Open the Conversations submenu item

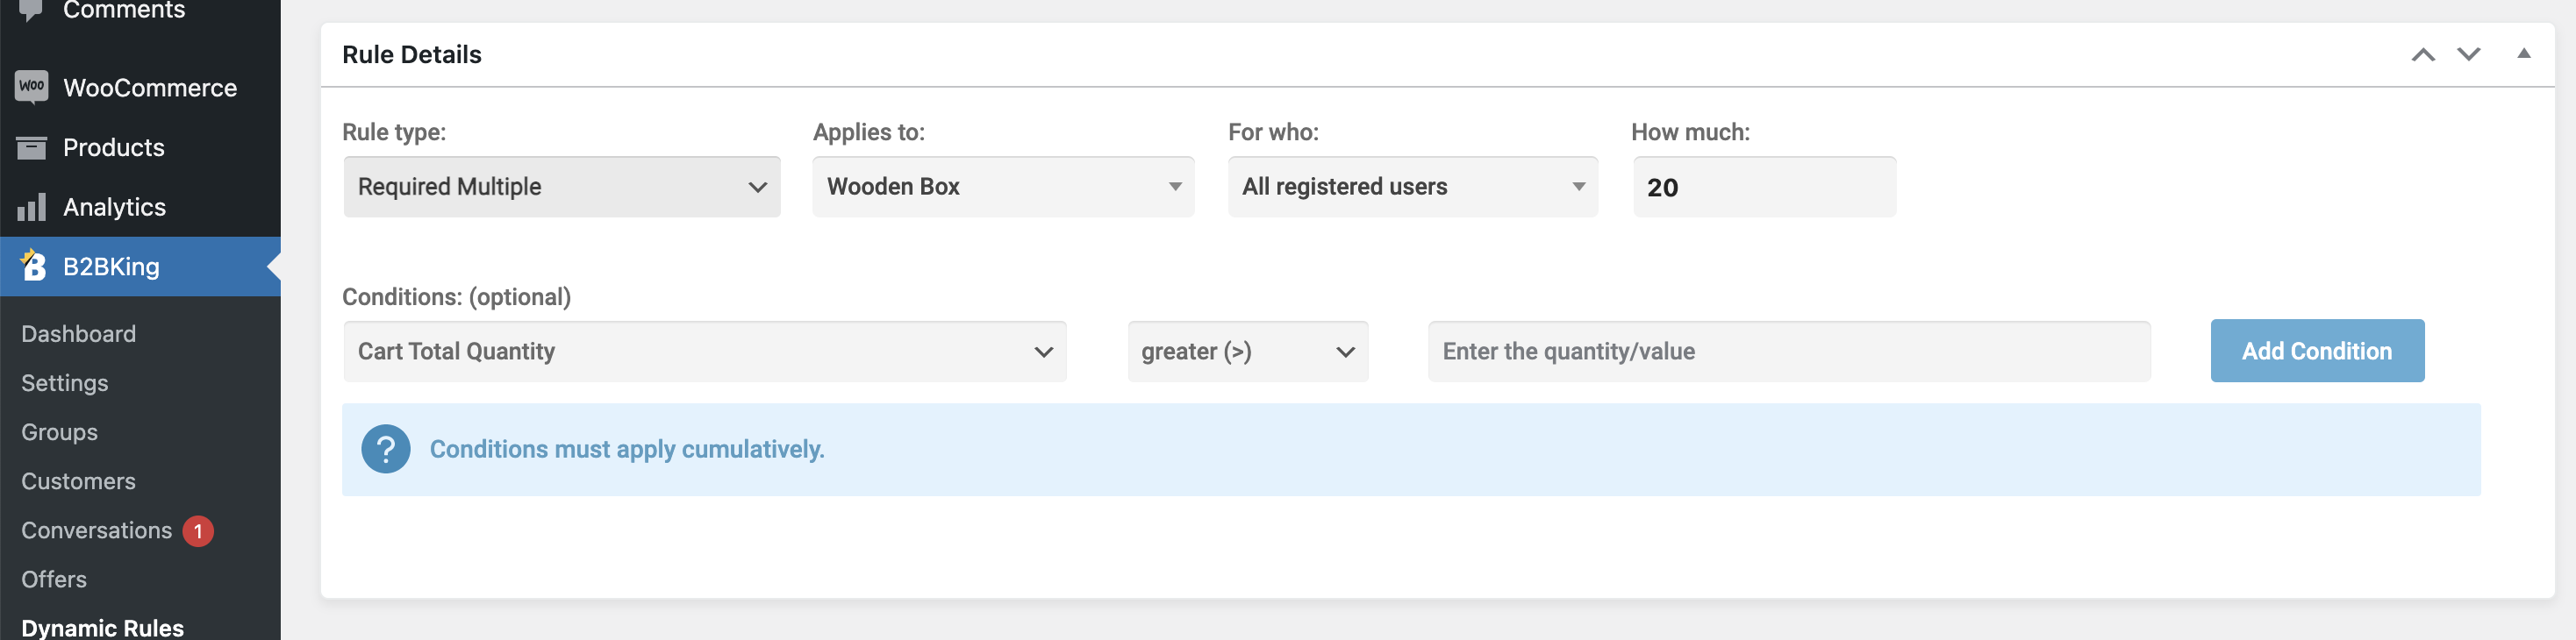click(x=97, y=530)
